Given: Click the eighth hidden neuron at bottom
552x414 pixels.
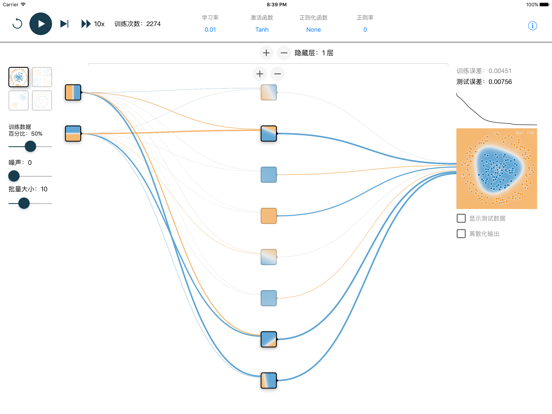Looking at the screenshot, I should point(269,381).
